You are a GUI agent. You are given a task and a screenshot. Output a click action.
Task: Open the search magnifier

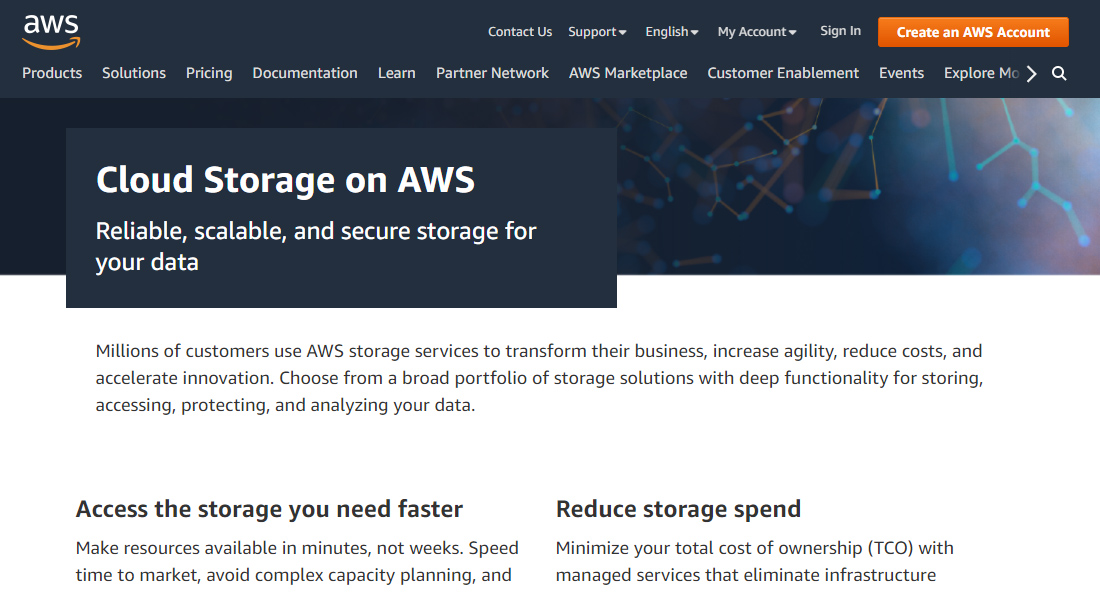tap(1058, 73)
